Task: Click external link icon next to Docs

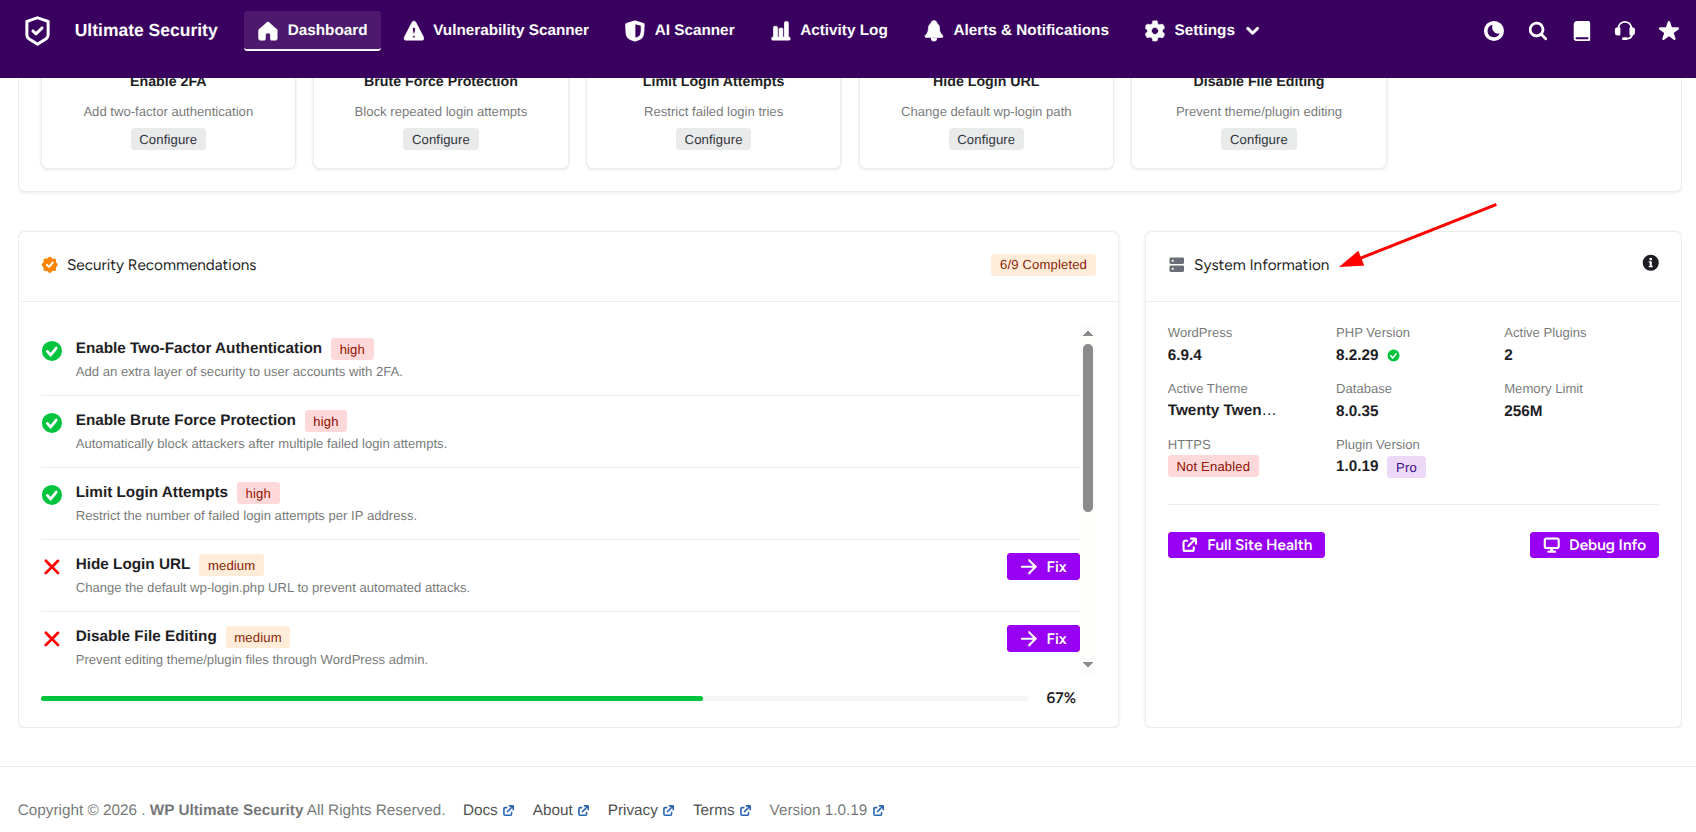Action: click(508, 811)
